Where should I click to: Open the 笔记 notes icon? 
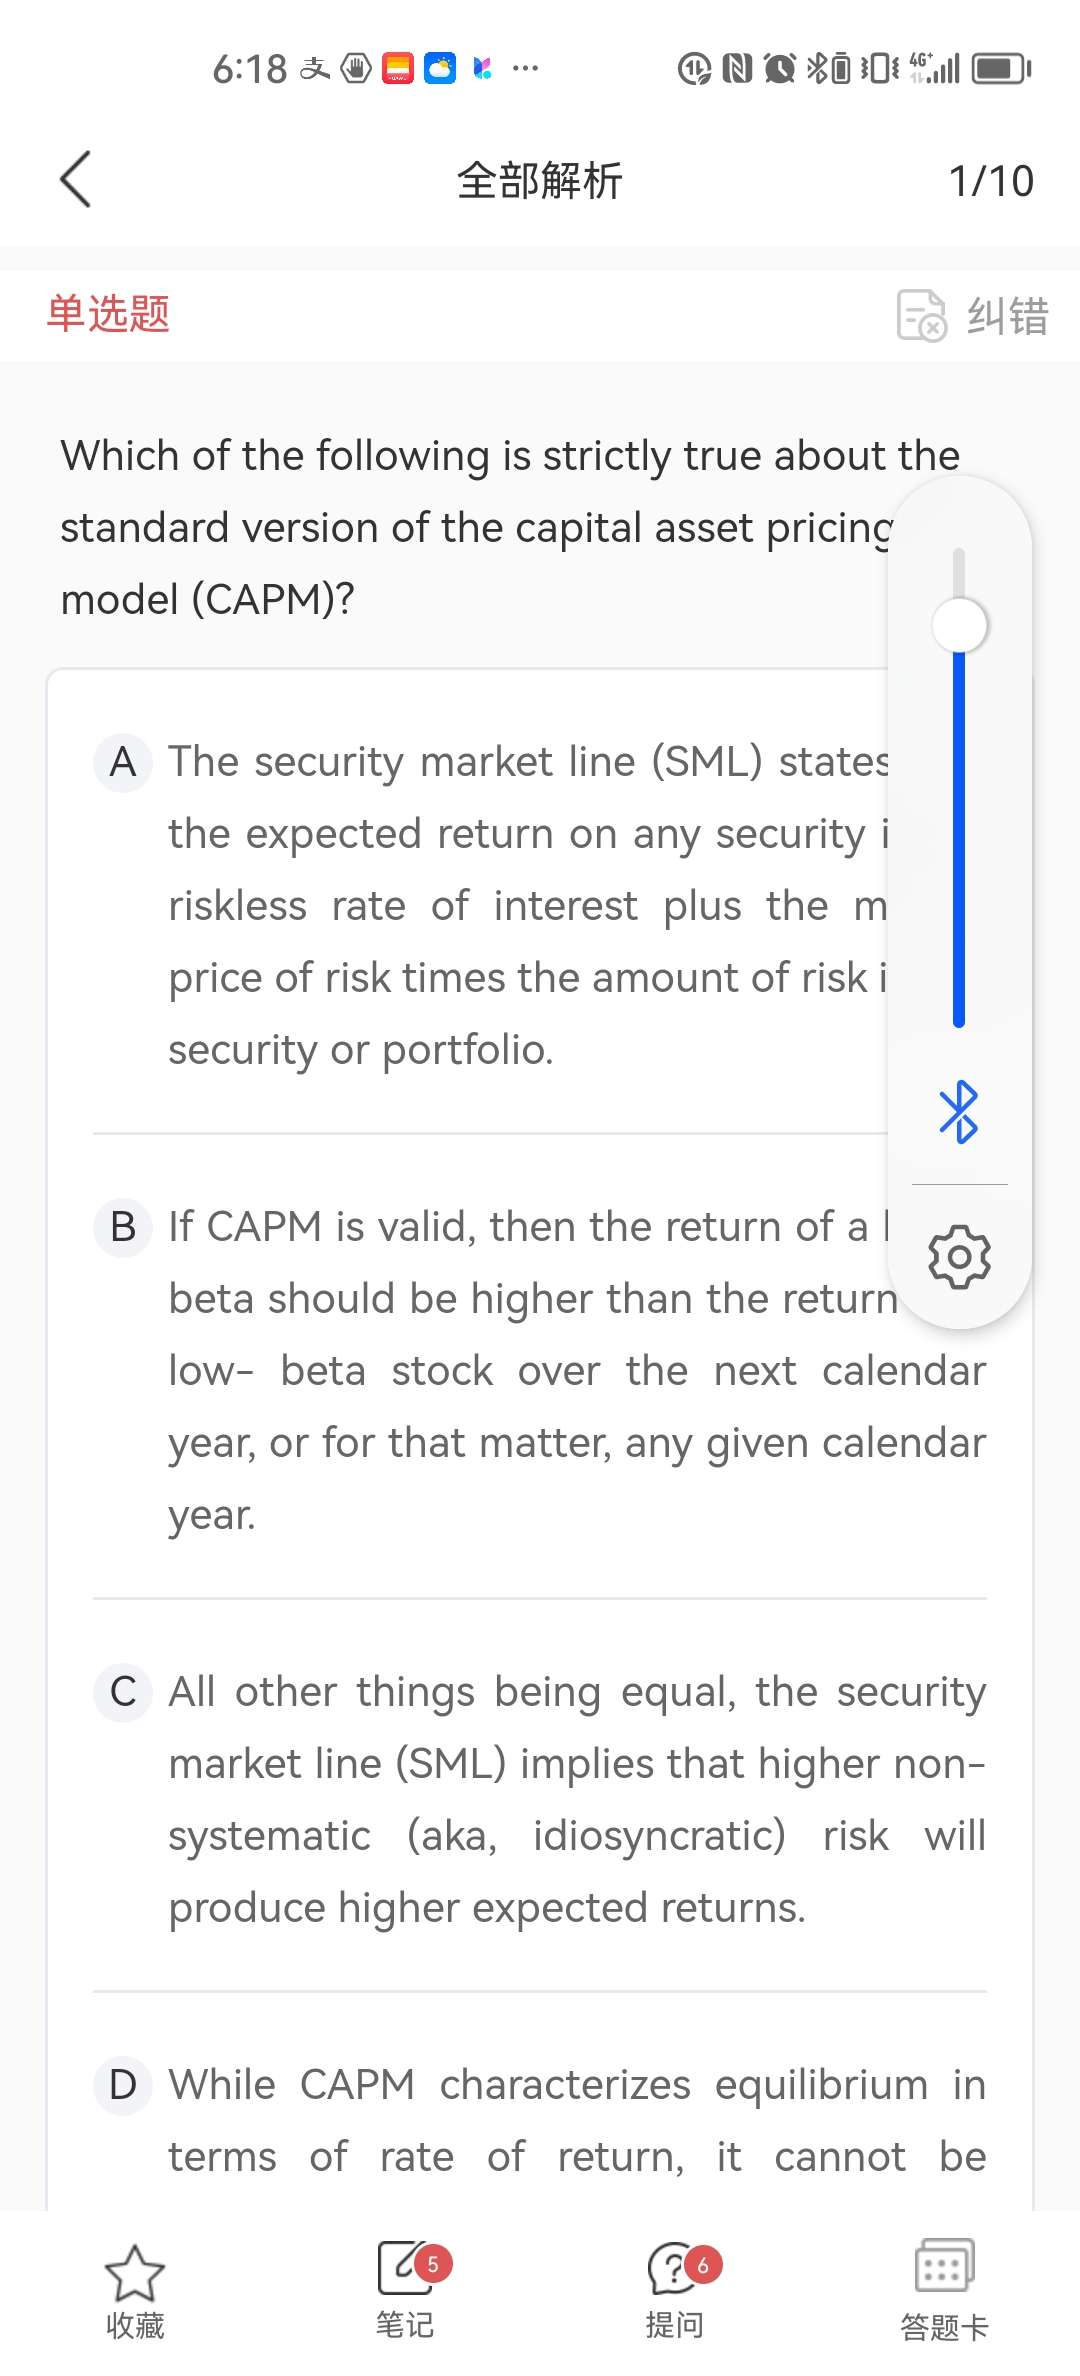(x=405, y=2268)
